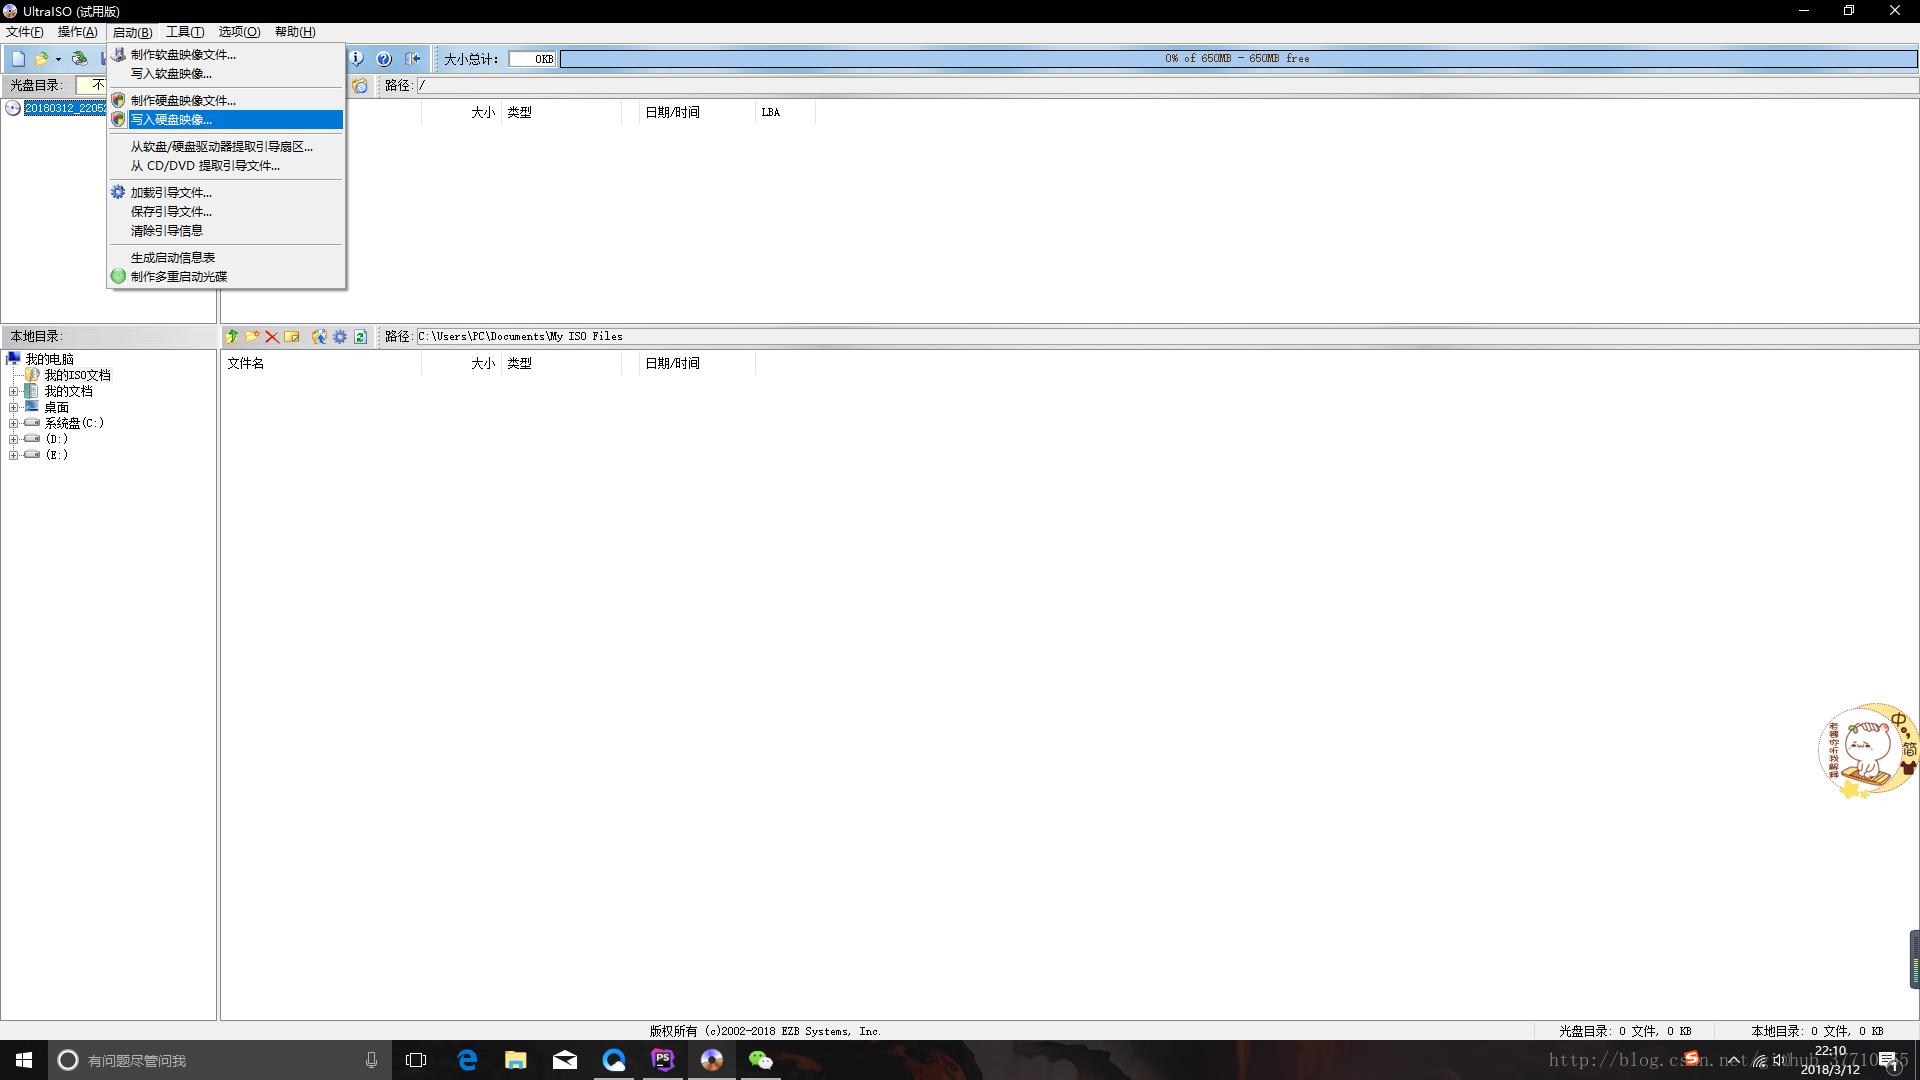Open the 帮助(H) menu

pyautogui.click(x=295, y=32)
